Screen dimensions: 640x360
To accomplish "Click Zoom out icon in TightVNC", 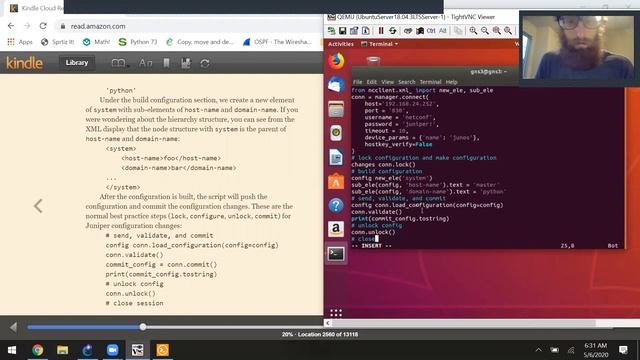I will (x=484, y=31).
